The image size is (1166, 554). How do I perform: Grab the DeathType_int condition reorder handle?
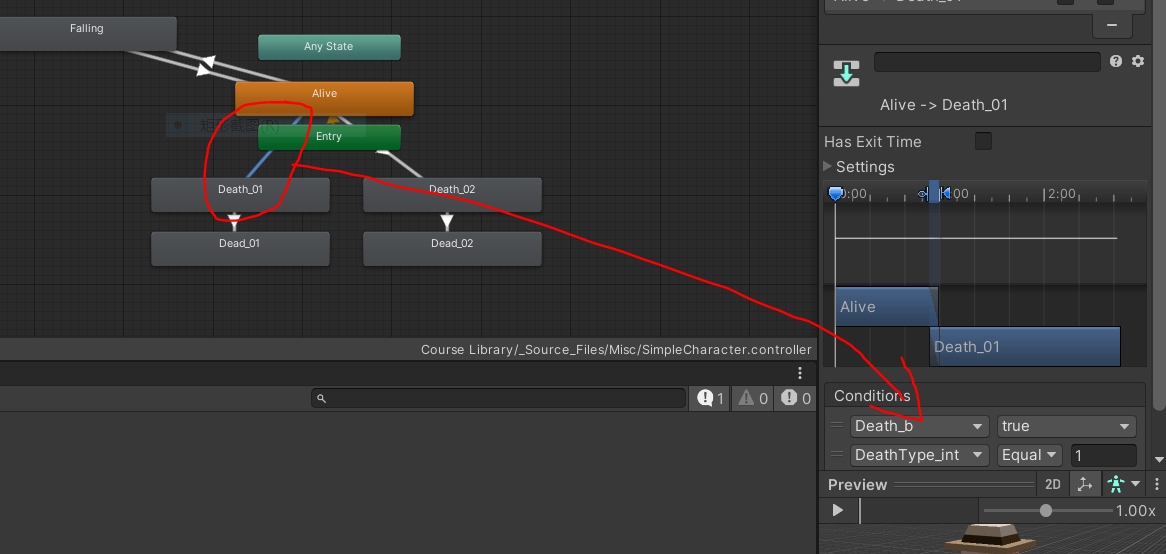coord(837,454)
